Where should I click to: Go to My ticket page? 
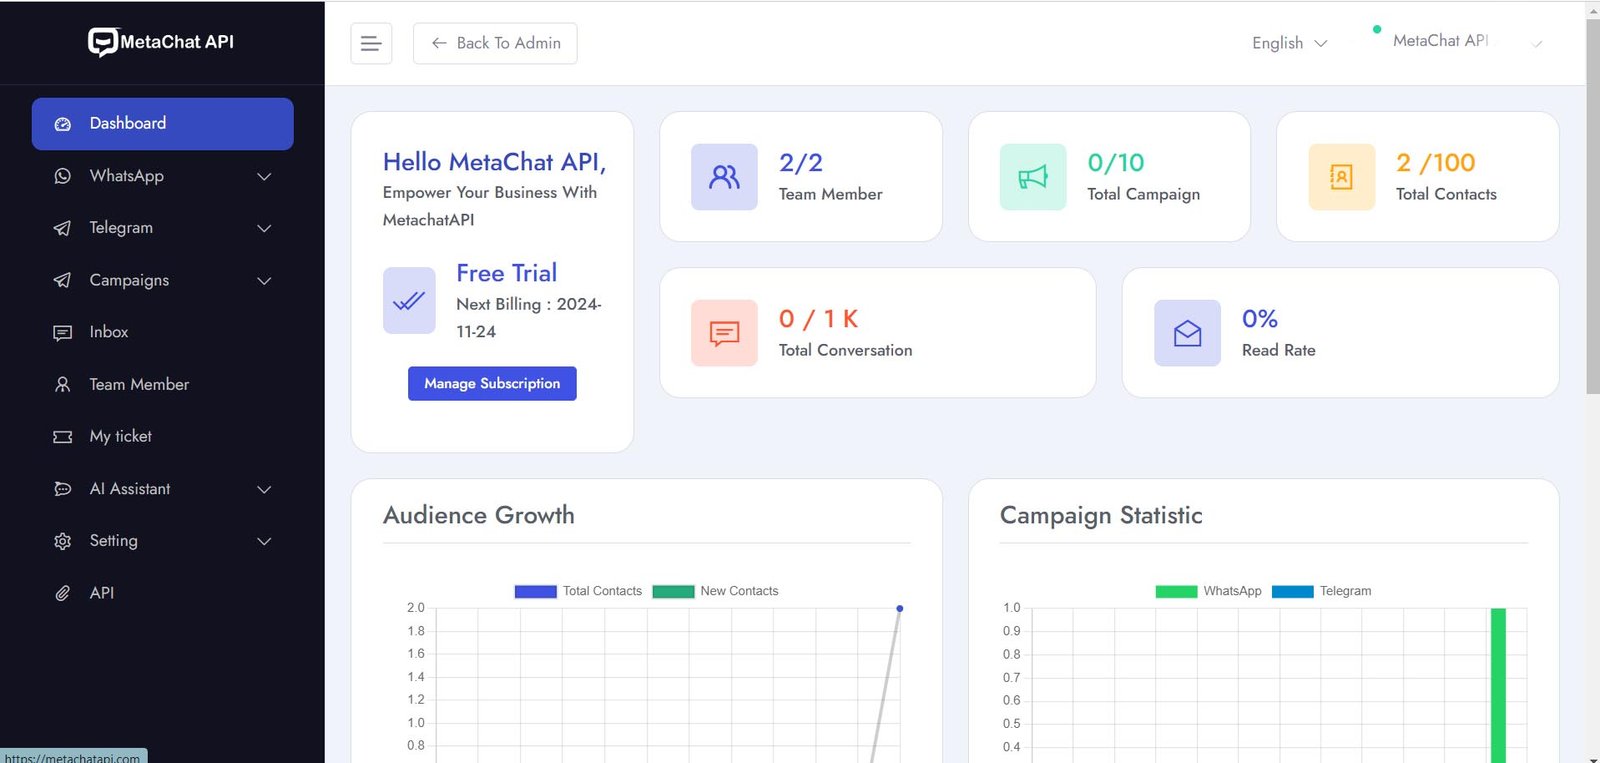(x=120, y=436)
